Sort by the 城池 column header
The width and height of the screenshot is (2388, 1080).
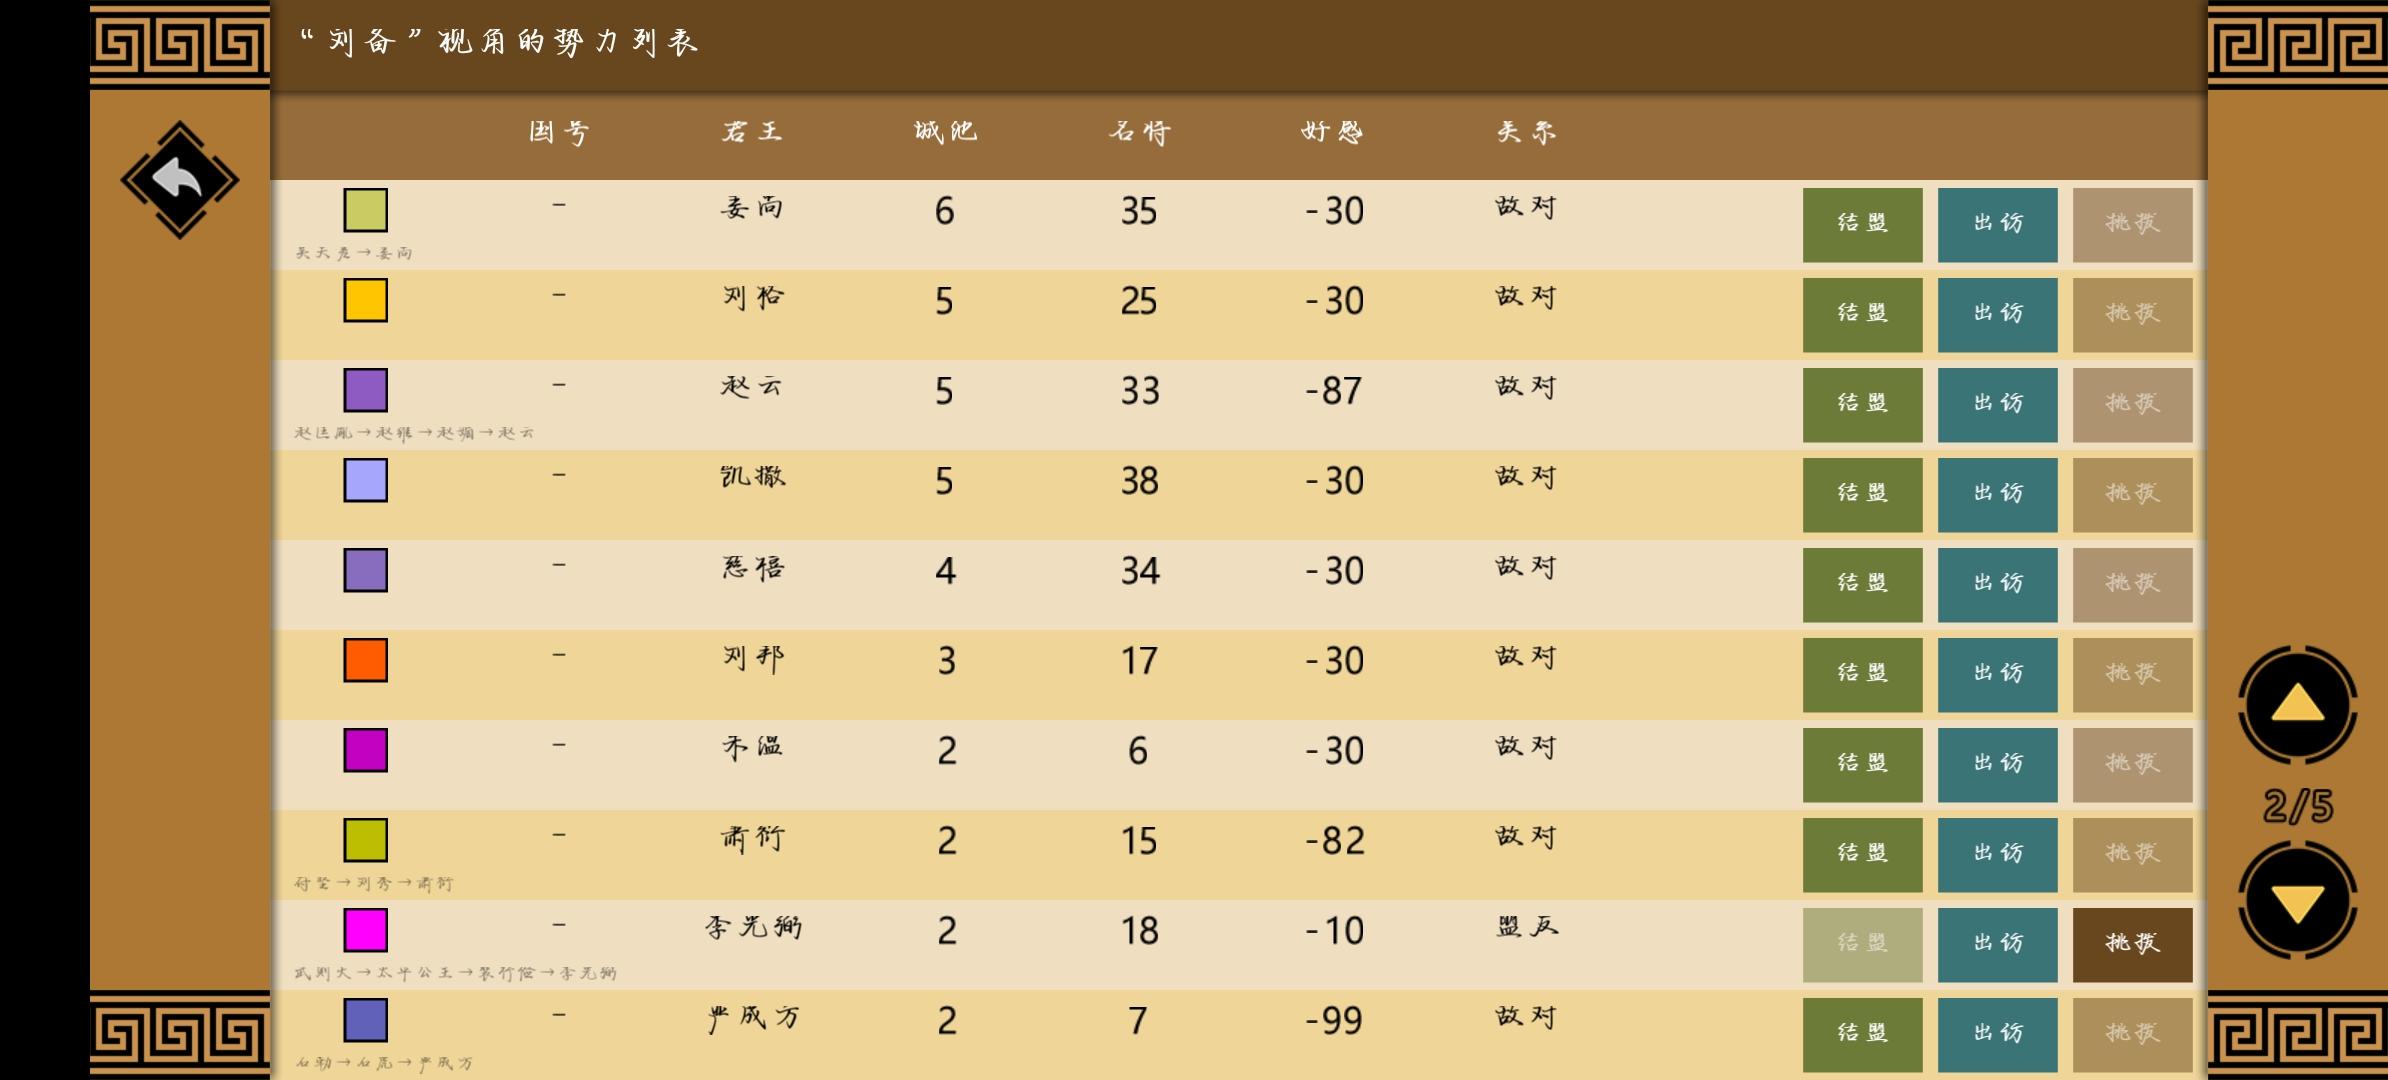click(945, 132)
